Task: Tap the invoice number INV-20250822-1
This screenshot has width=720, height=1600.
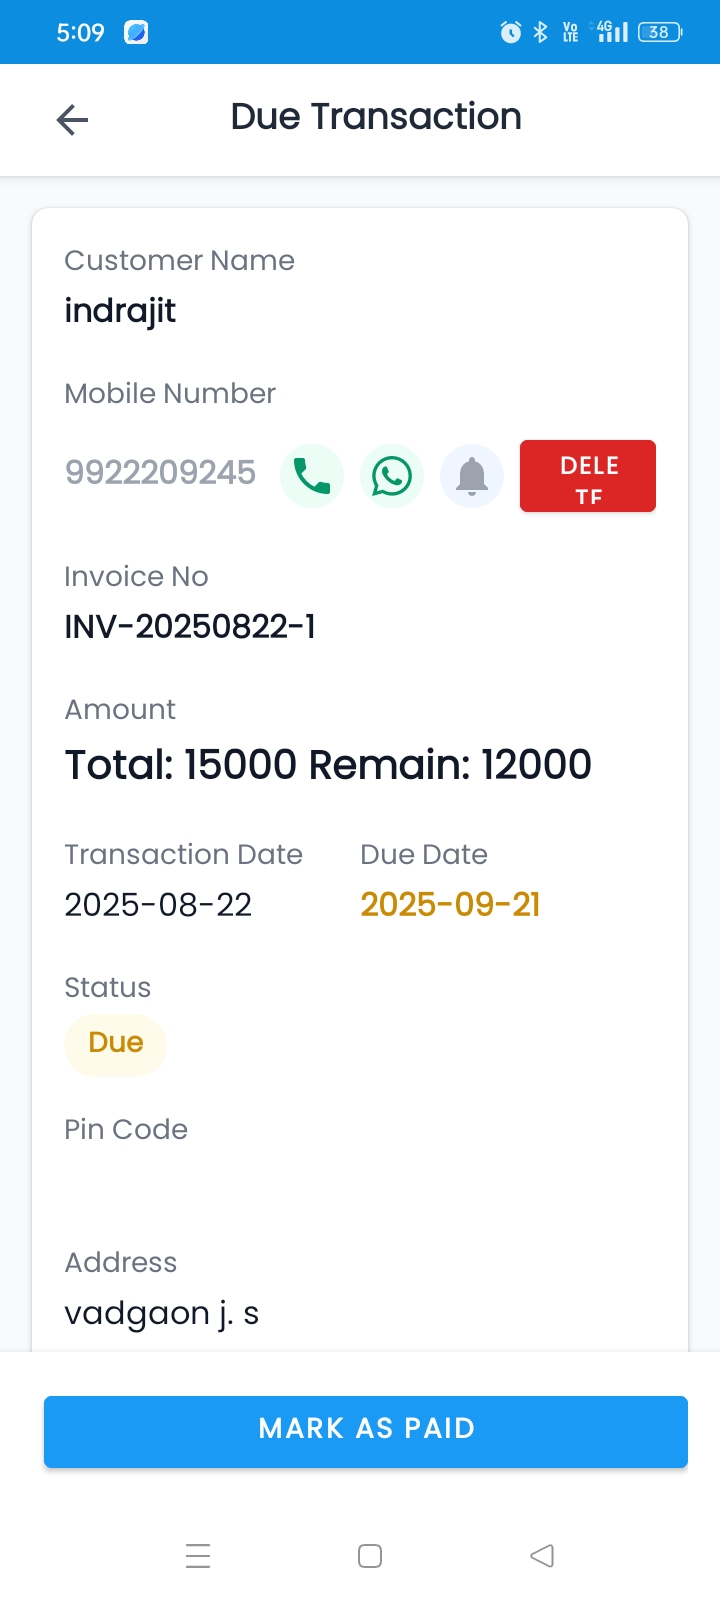Action: tap(190, 627)
